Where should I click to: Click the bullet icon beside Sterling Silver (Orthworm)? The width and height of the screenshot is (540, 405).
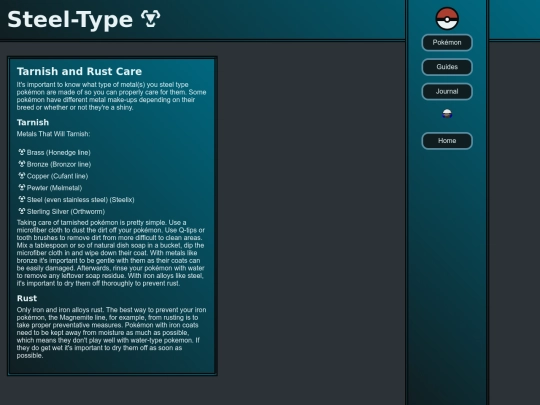[22, 211]
